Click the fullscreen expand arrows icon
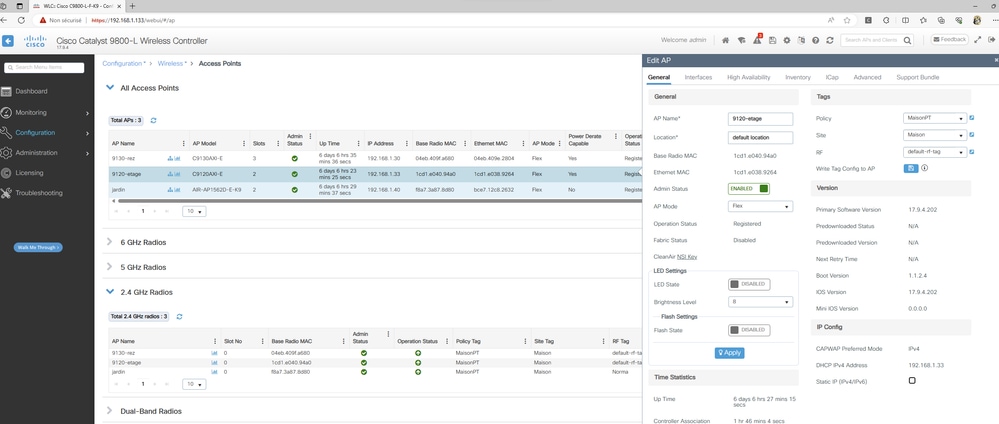This screenshot has height=424, width=999. tap(978, 40)
